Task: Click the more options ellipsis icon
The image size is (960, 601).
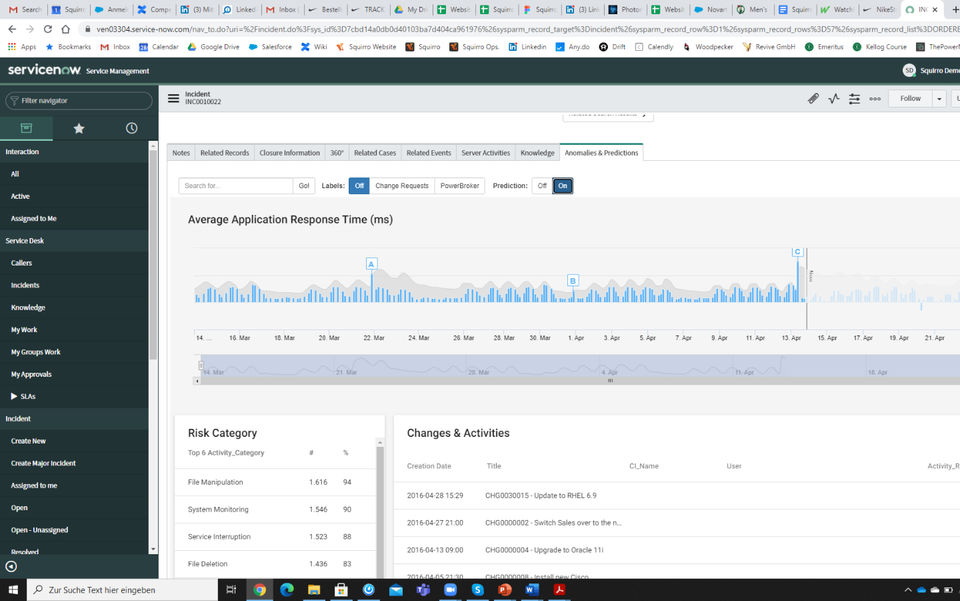Action: [x=875, y=99]
